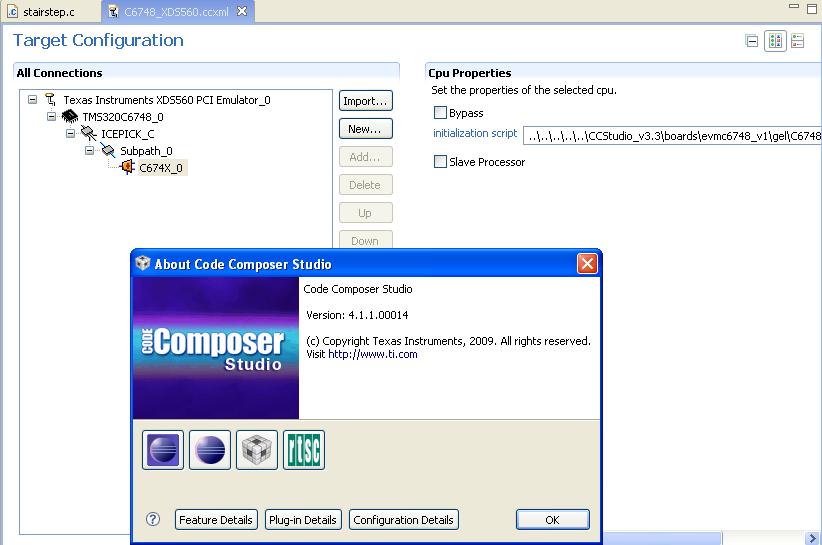Viewport: 822px width, 545px height.
Task: Click the Subpath_0 node icon
Action: tap(107, 151)
